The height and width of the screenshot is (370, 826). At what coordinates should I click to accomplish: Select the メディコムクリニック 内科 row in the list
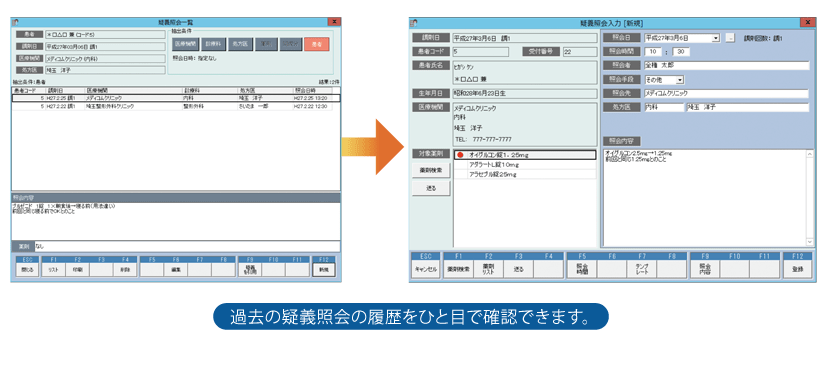click(176, 98)
